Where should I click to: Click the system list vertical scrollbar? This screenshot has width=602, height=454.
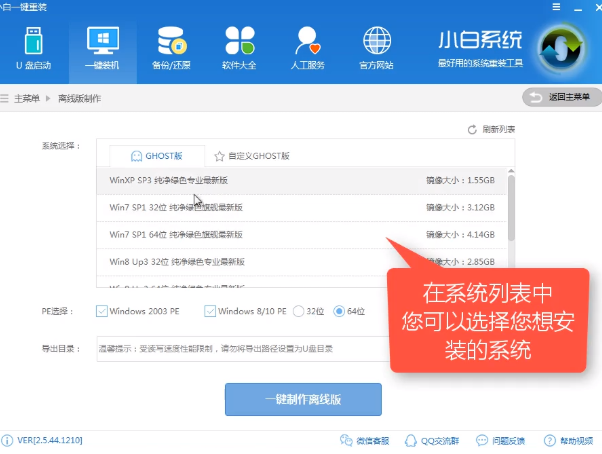511,210
